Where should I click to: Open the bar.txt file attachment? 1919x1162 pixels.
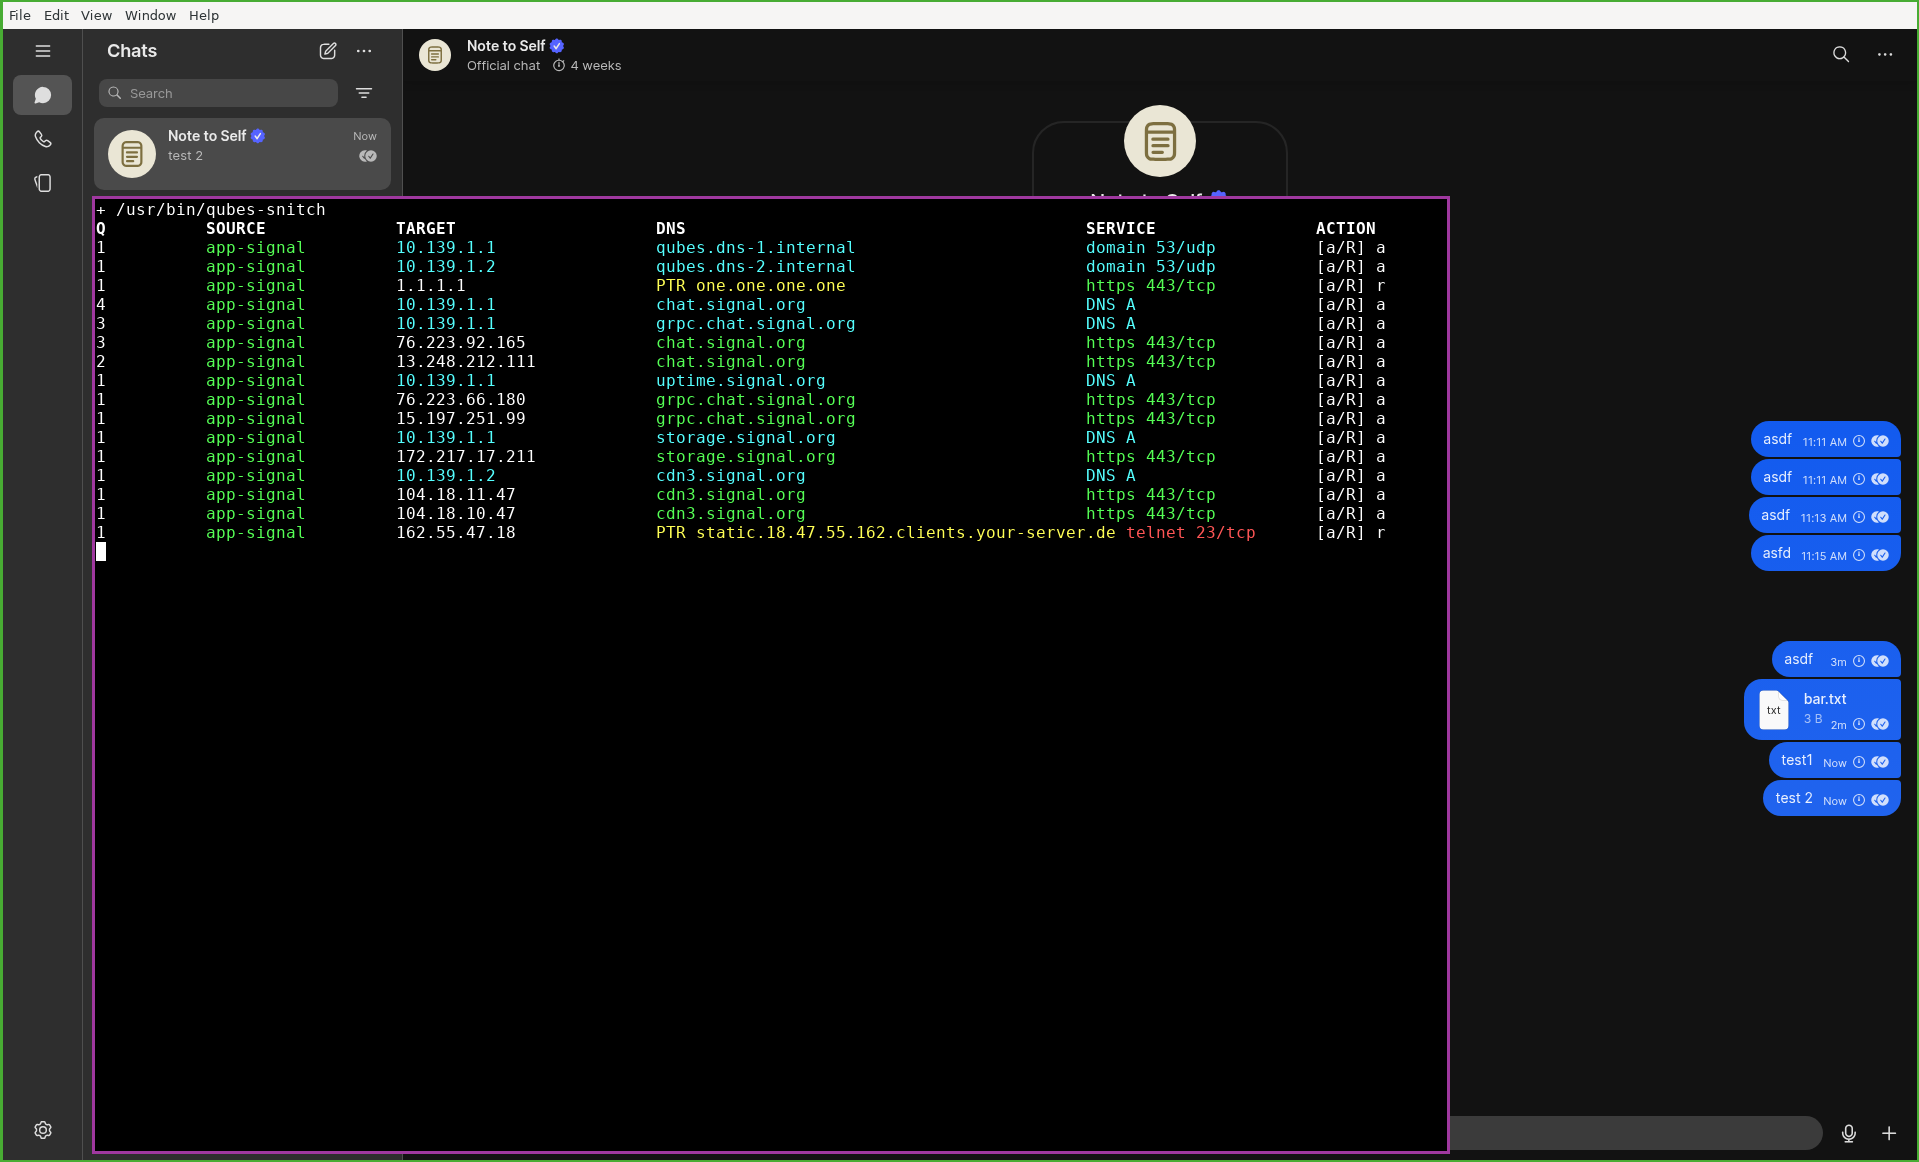pyautogui.click(x=1822, y=710)
